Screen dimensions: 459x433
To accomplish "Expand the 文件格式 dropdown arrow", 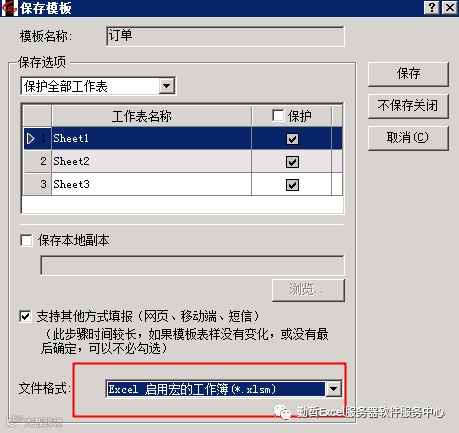I will pyautogui.click(x=333, y=389).
